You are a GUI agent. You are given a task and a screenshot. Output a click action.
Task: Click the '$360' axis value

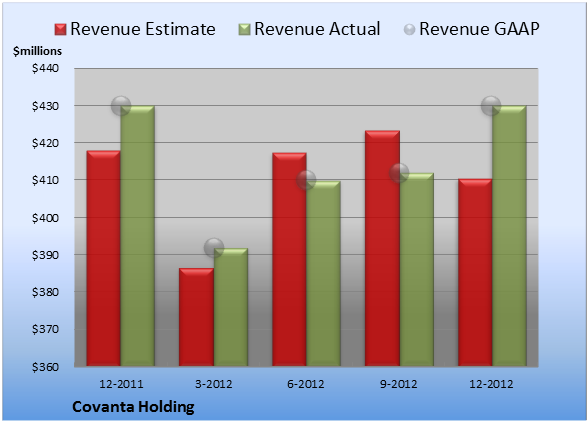click(x=45, y=366)
